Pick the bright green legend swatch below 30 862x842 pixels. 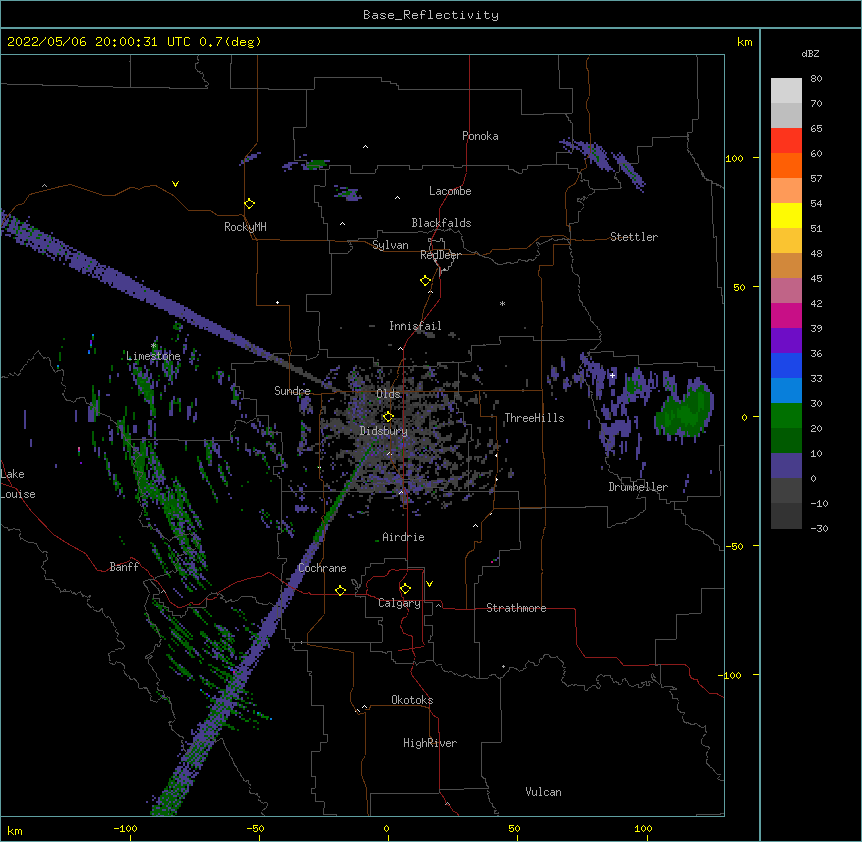[x=786, y=416]
